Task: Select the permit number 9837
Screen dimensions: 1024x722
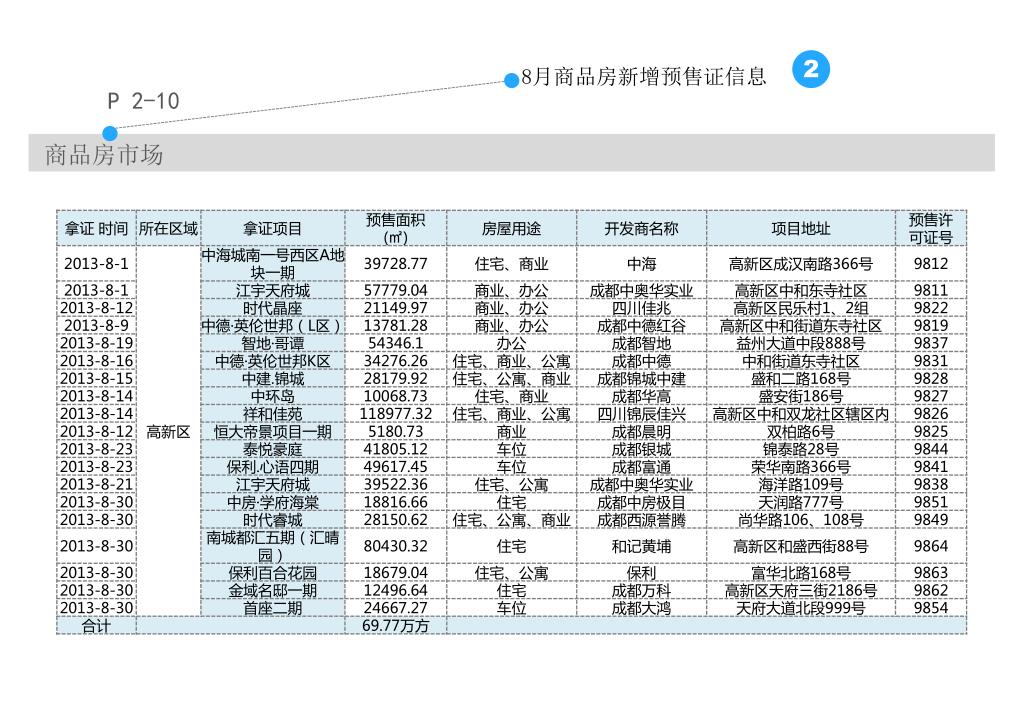Action: click(x=931, y=343)
